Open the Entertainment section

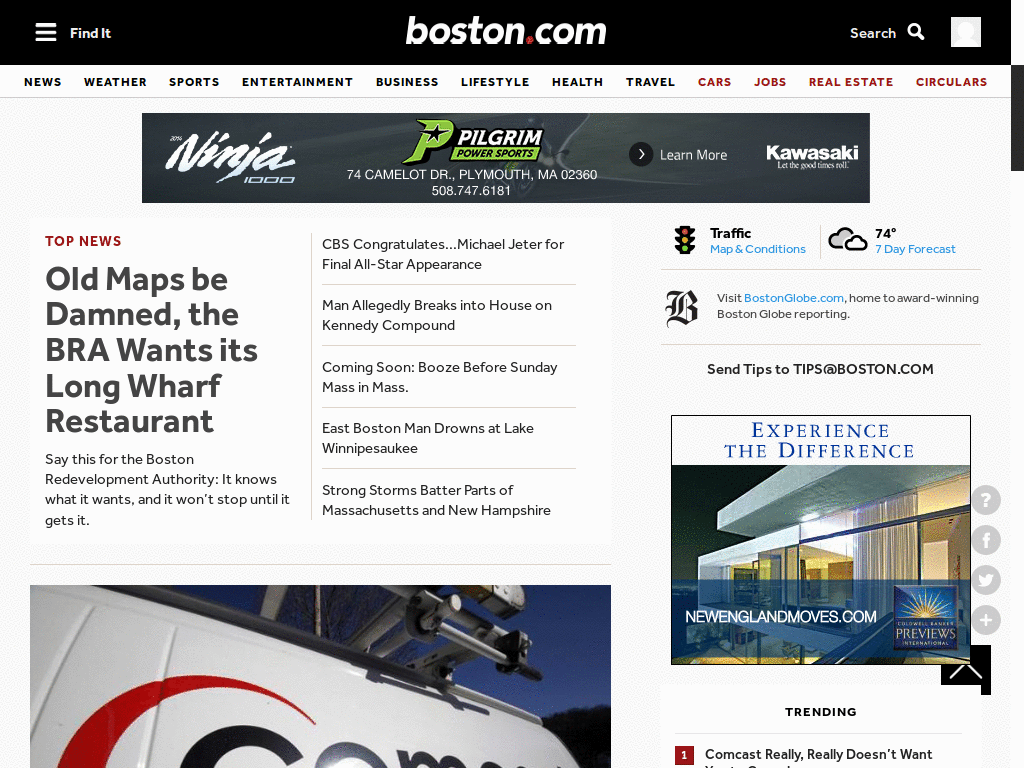click(297, 82)
